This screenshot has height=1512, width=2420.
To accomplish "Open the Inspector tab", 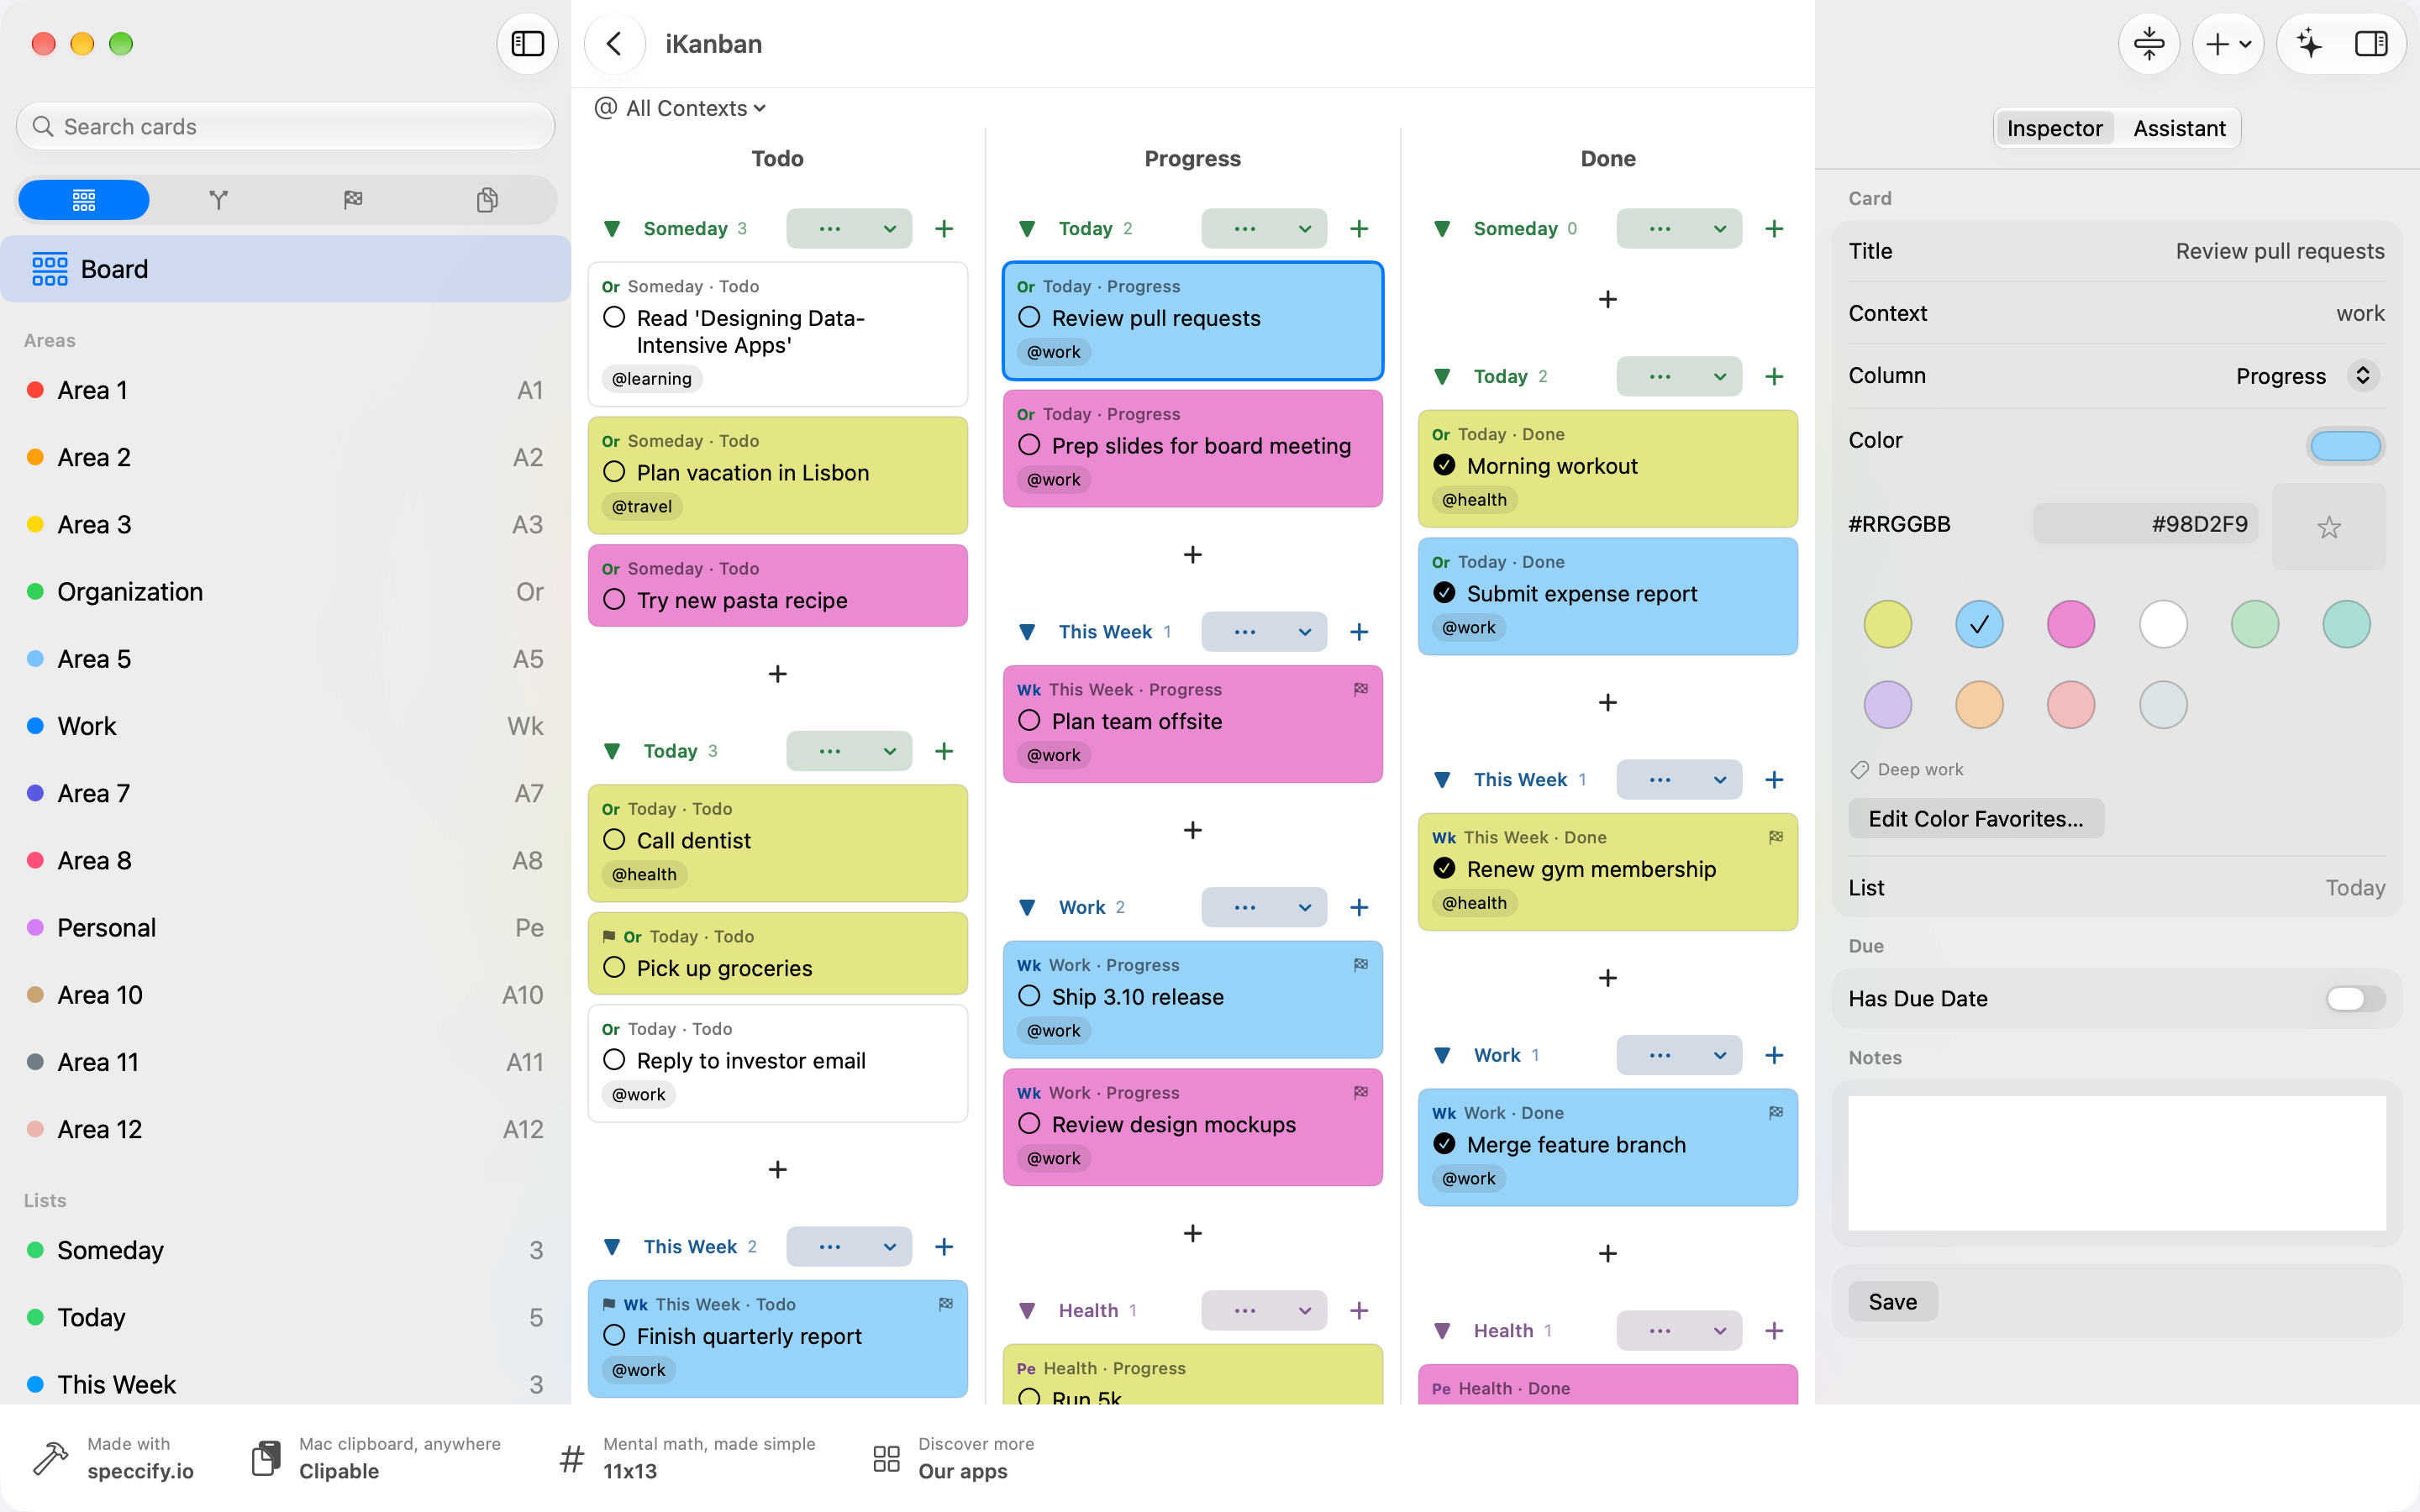I will [2054, 128].
